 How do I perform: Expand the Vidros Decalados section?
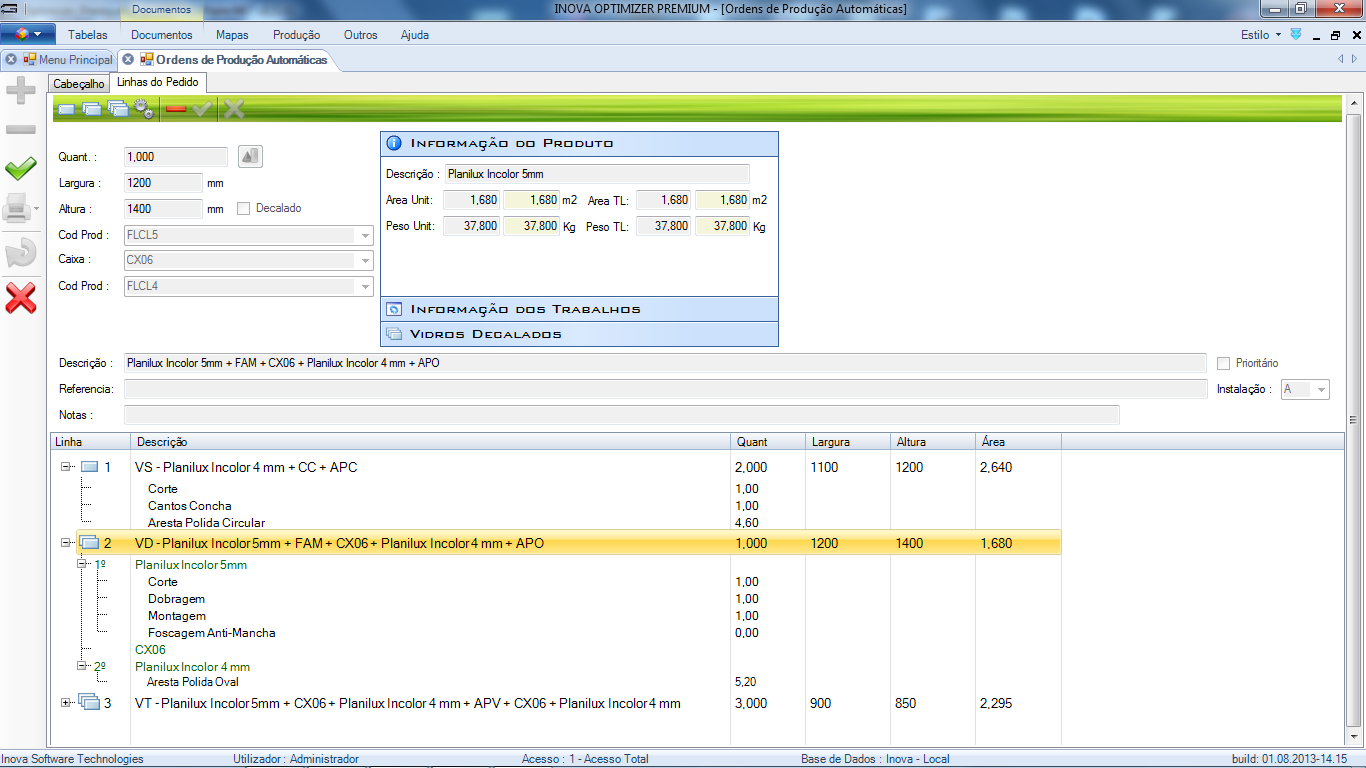tap(579, 334)
